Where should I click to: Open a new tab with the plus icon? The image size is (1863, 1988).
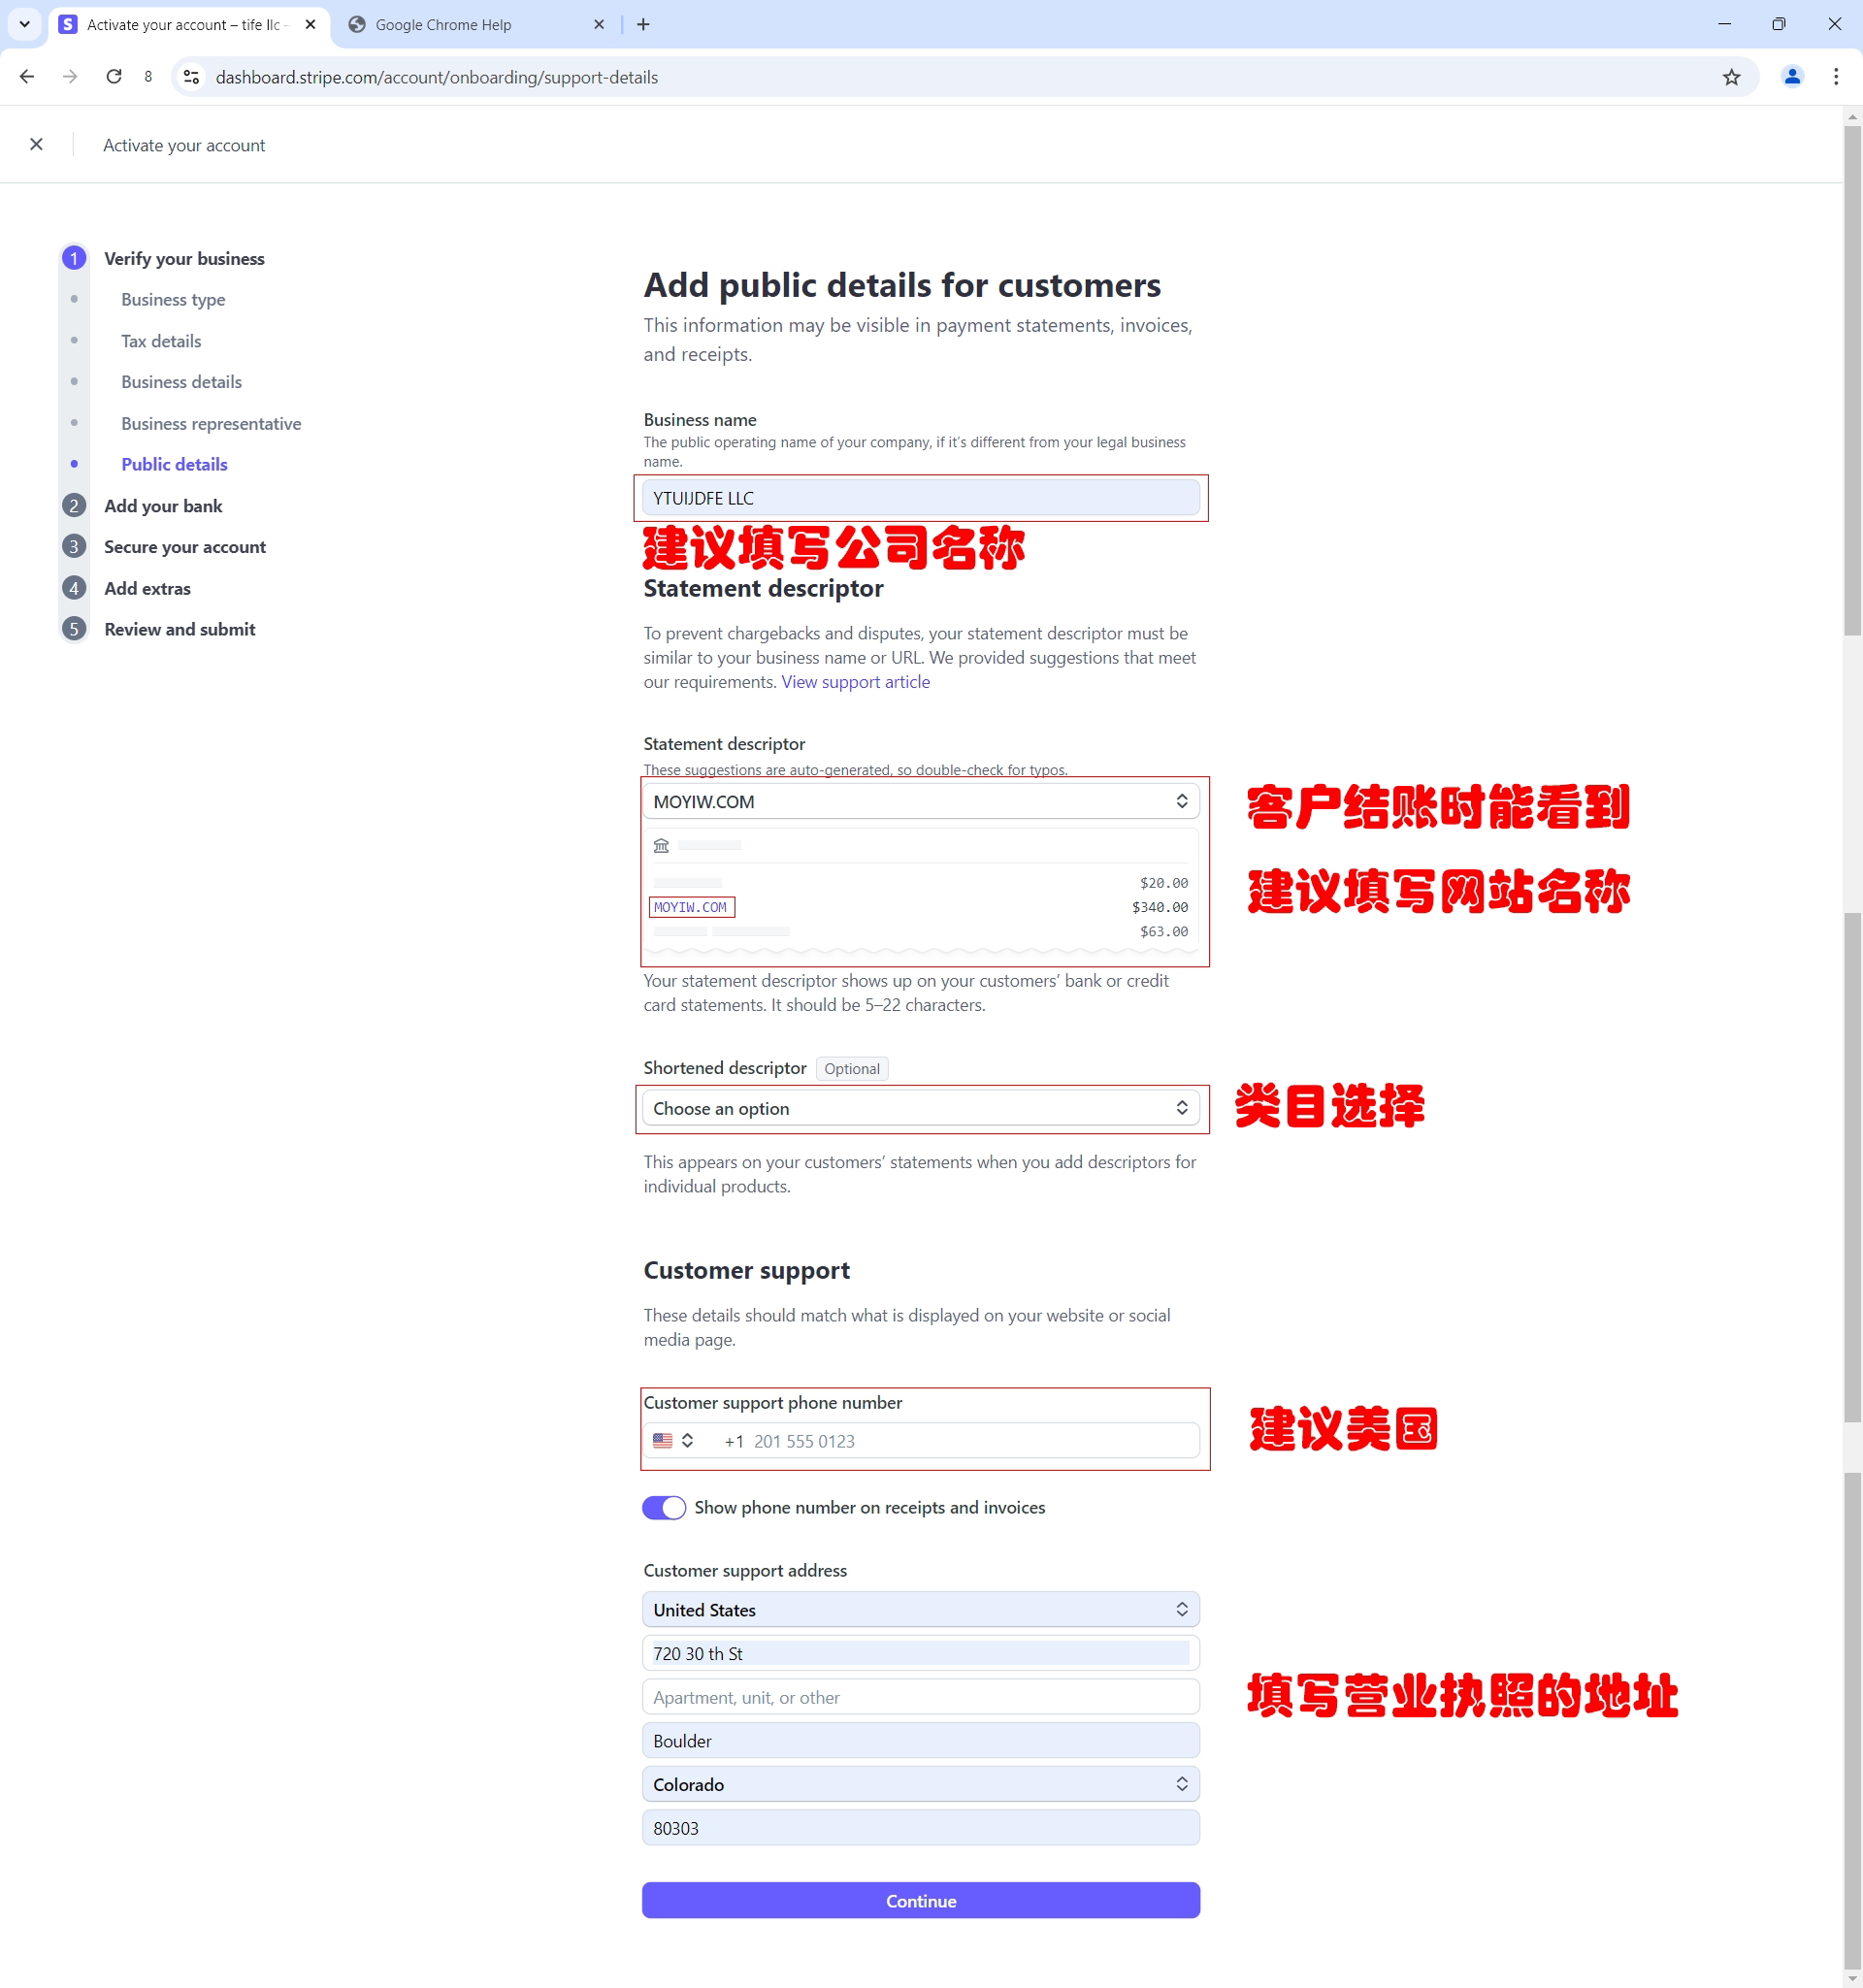(x=643, y=25)
